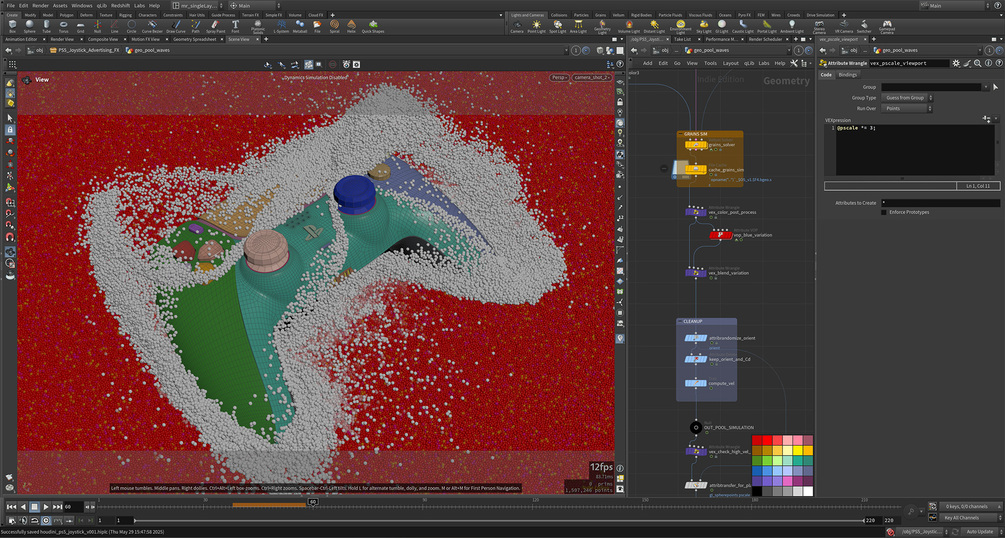
Task: Open the Redshift menu
Action: 120,5
